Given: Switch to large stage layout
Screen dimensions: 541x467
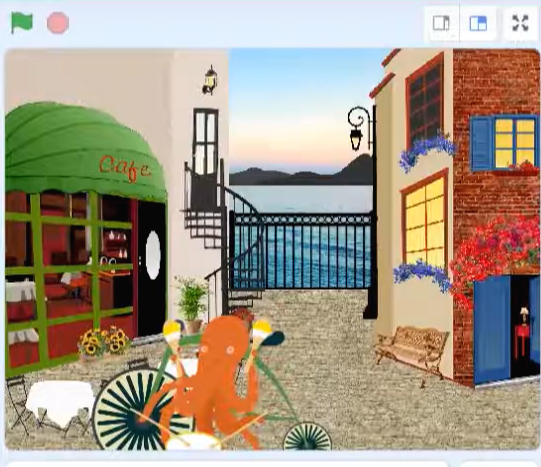Looking at the screenshot, I should point(478,23).
